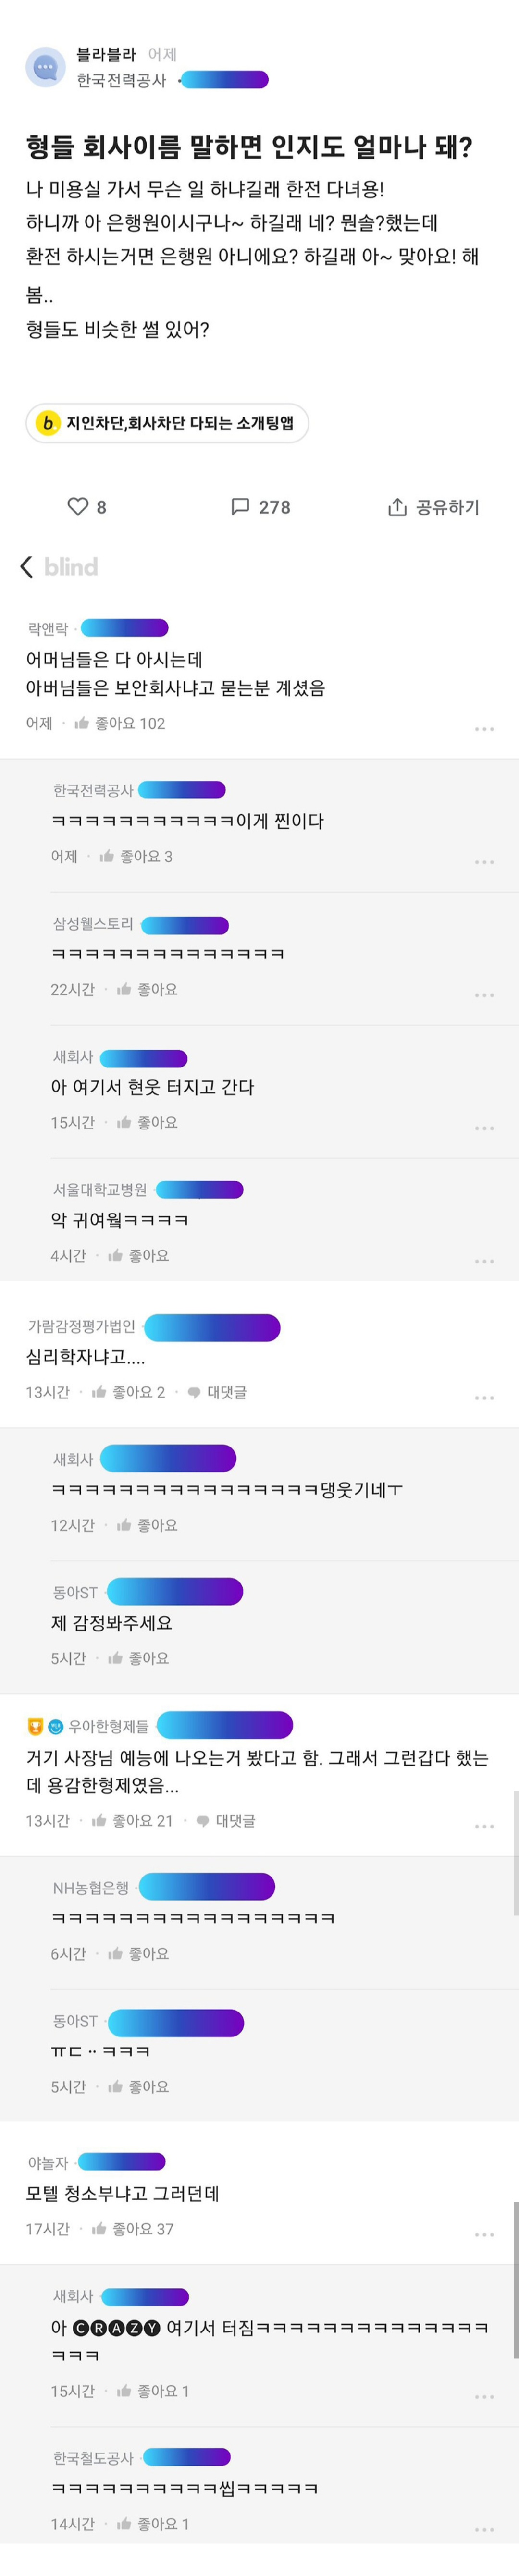
Task: Tap the share icon next to 공유하기
Action: tap(397, 507)
